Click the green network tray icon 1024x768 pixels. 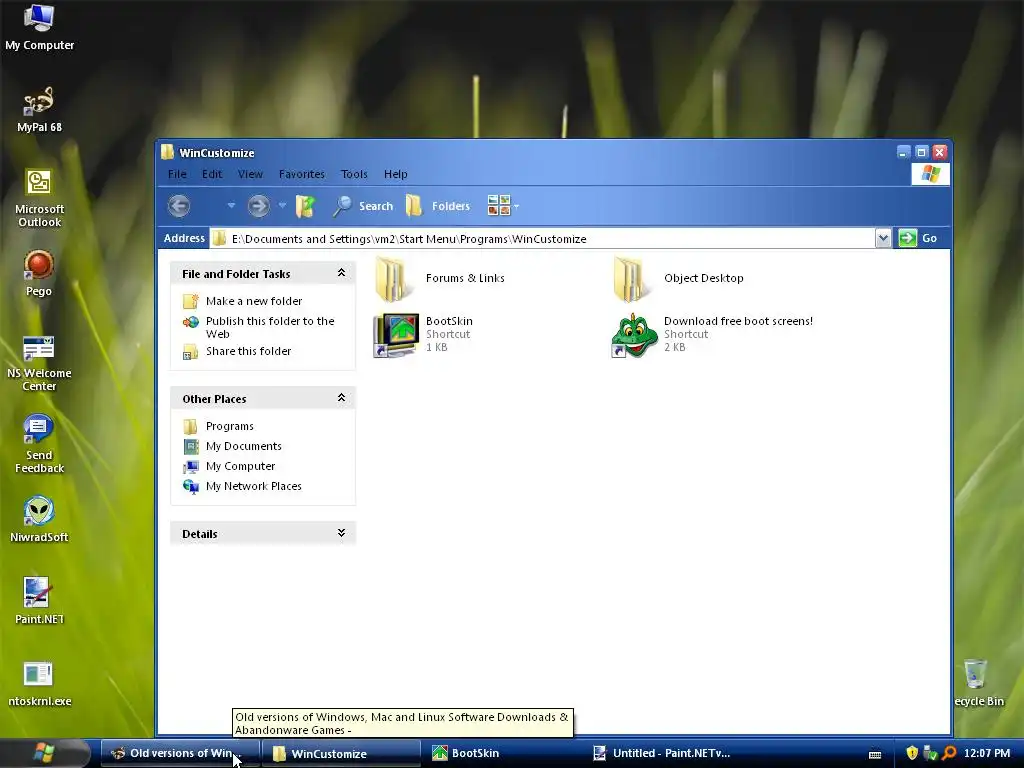point(931,753)
